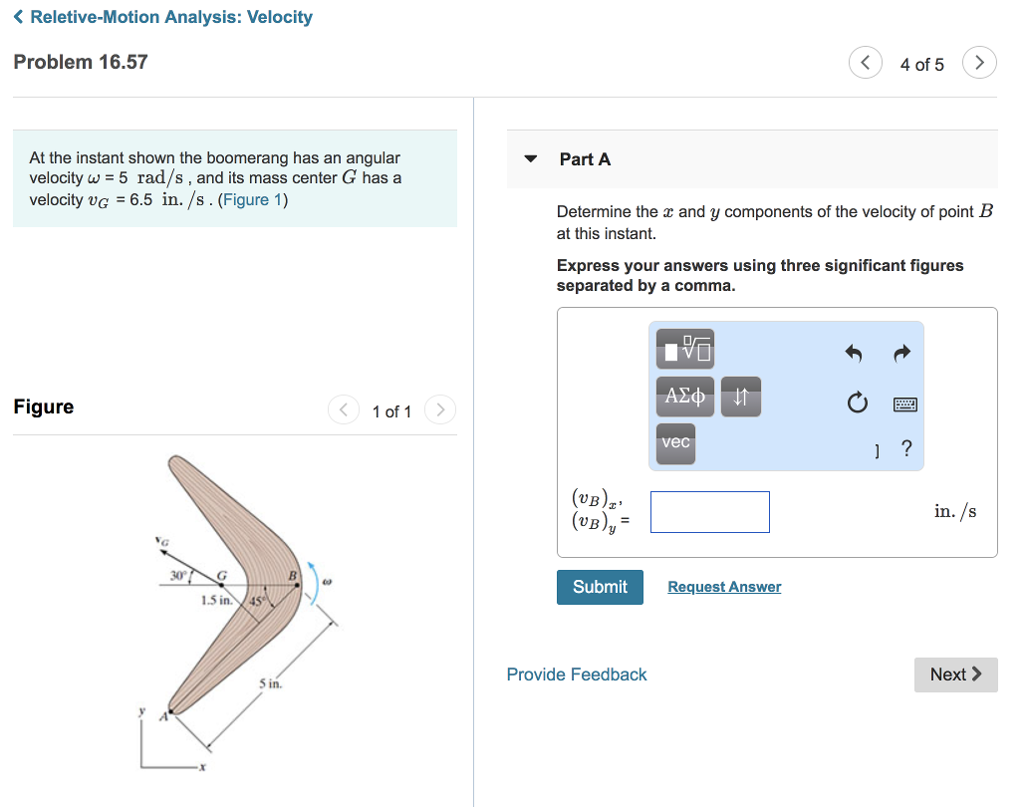Submit the velocity component answers
Viewport: 1024px width, 807px height.
point(599,587)
